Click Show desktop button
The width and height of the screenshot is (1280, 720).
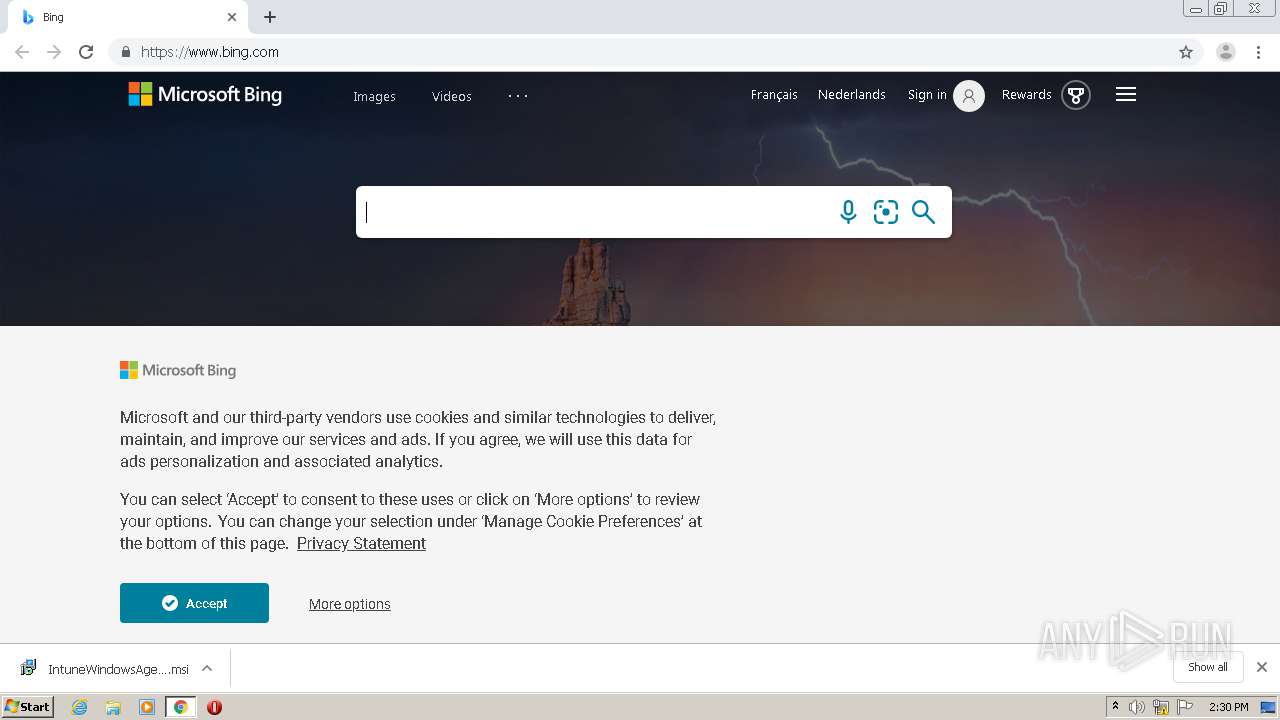pyautogui.click(x=1268, y=707)
